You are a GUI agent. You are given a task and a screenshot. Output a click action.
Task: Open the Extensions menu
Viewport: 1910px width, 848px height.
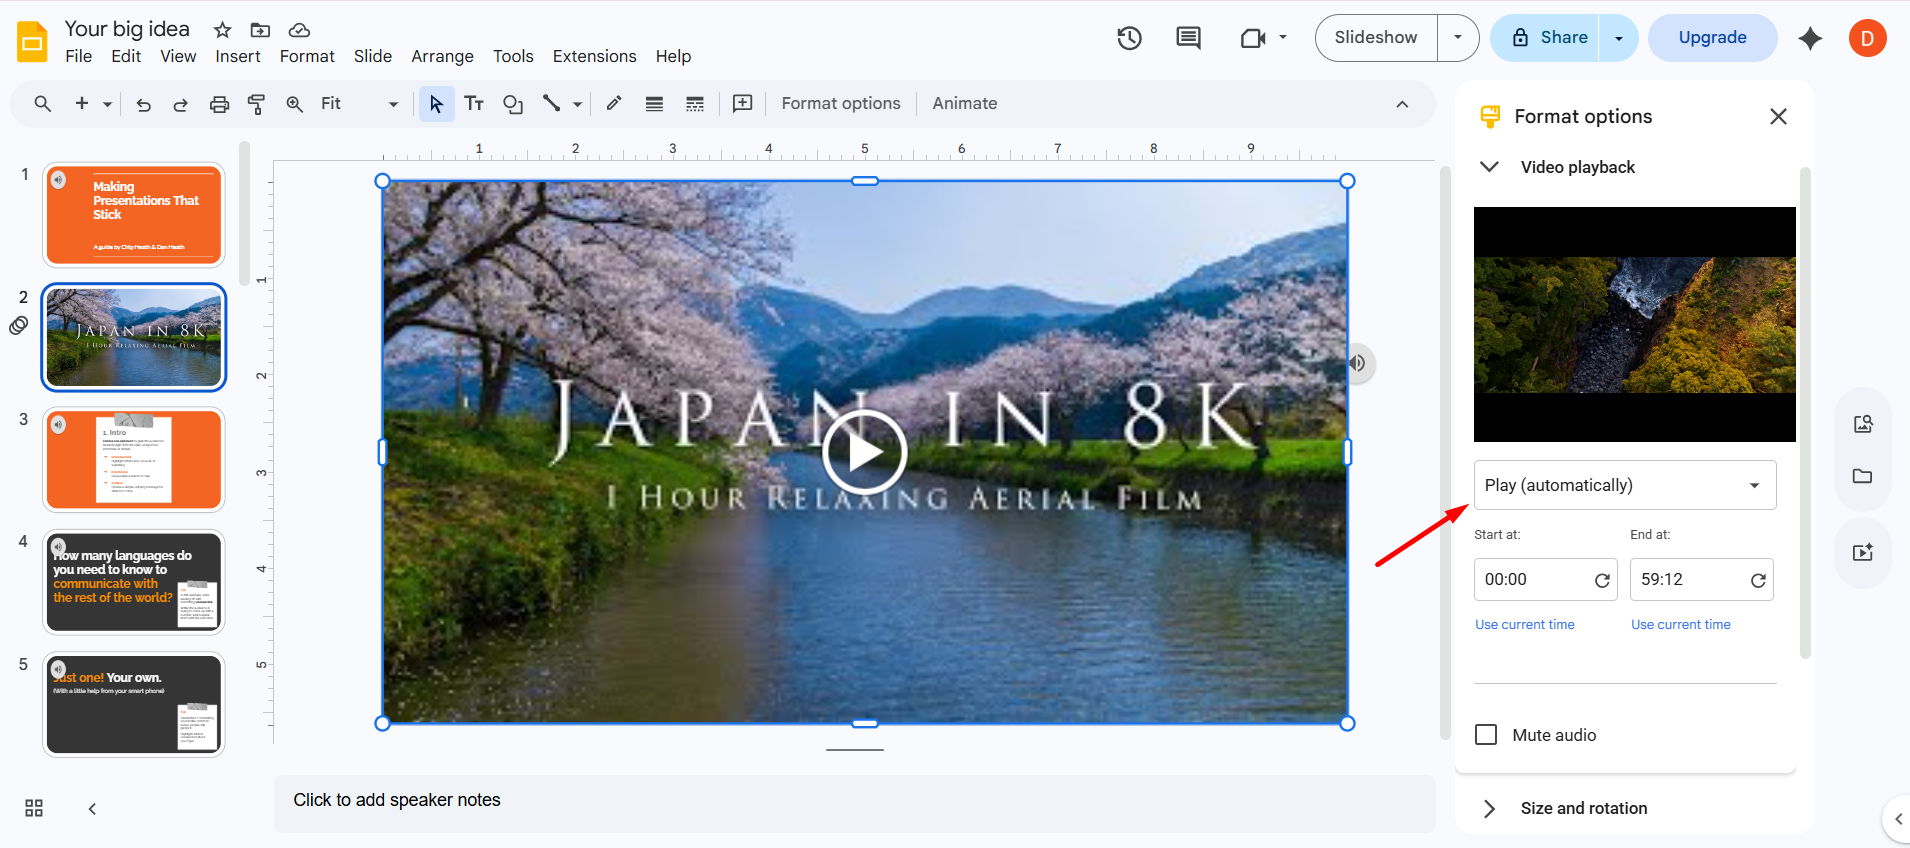594,56
